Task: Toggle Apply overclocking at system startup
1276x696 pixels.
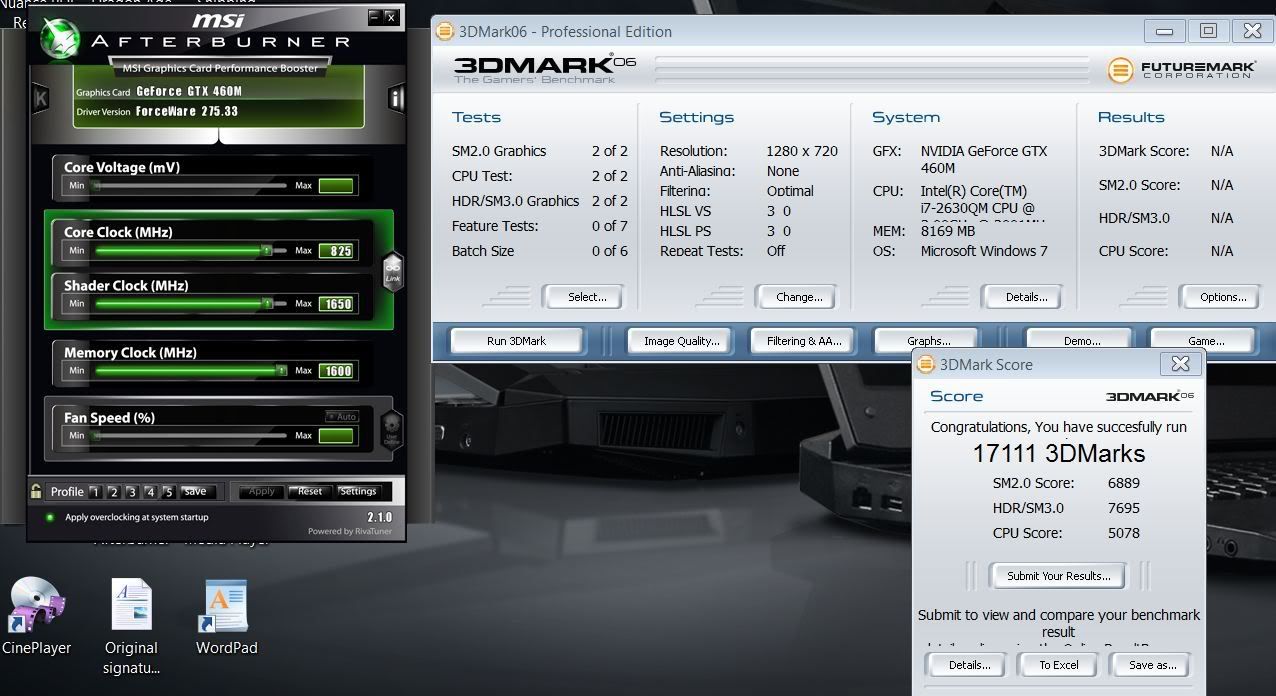Action: (50, 518)
